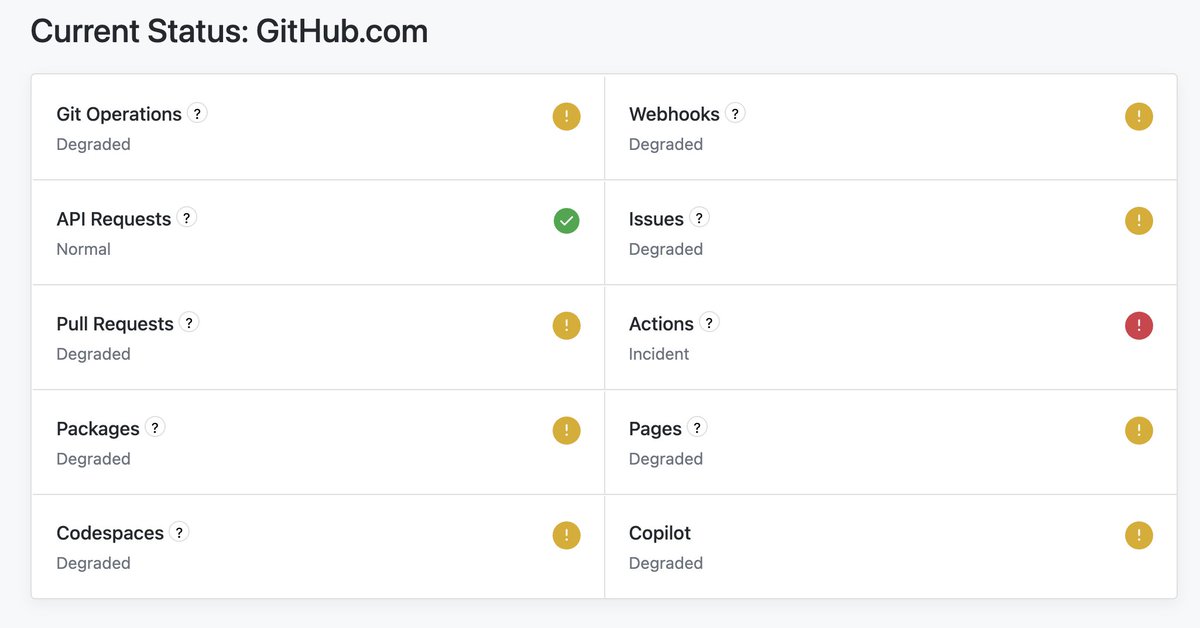
Task: Click the Issues component name
Action: (656, 219)
